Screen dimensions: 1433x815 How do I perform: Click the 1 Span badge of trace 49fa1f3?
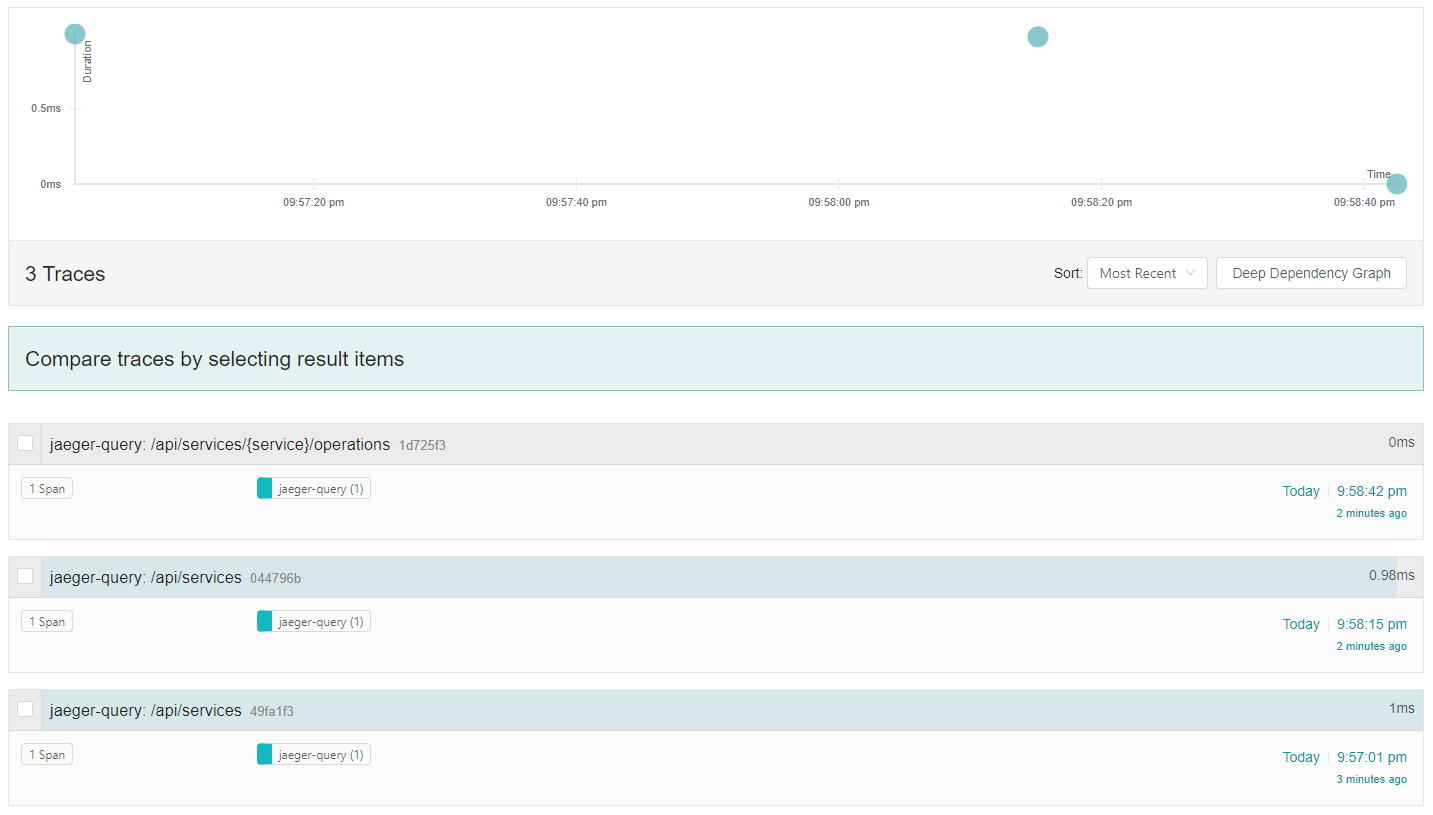[x=47, y=755]
